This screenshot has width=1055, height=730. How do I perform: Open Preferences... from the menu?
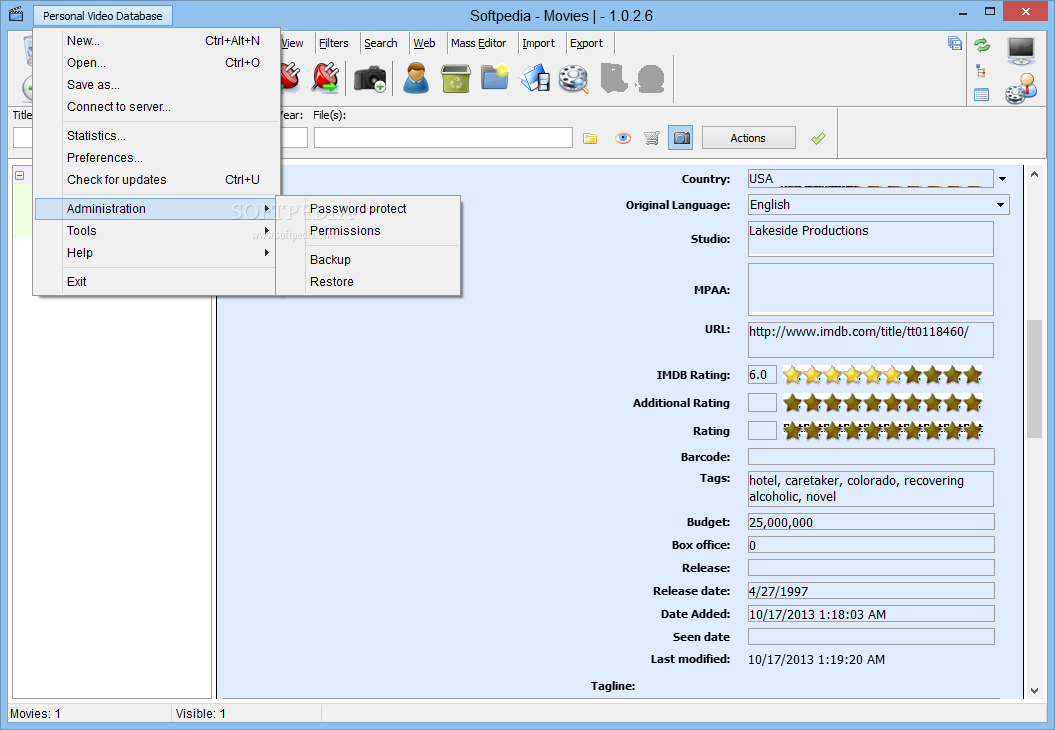point(156,158)
